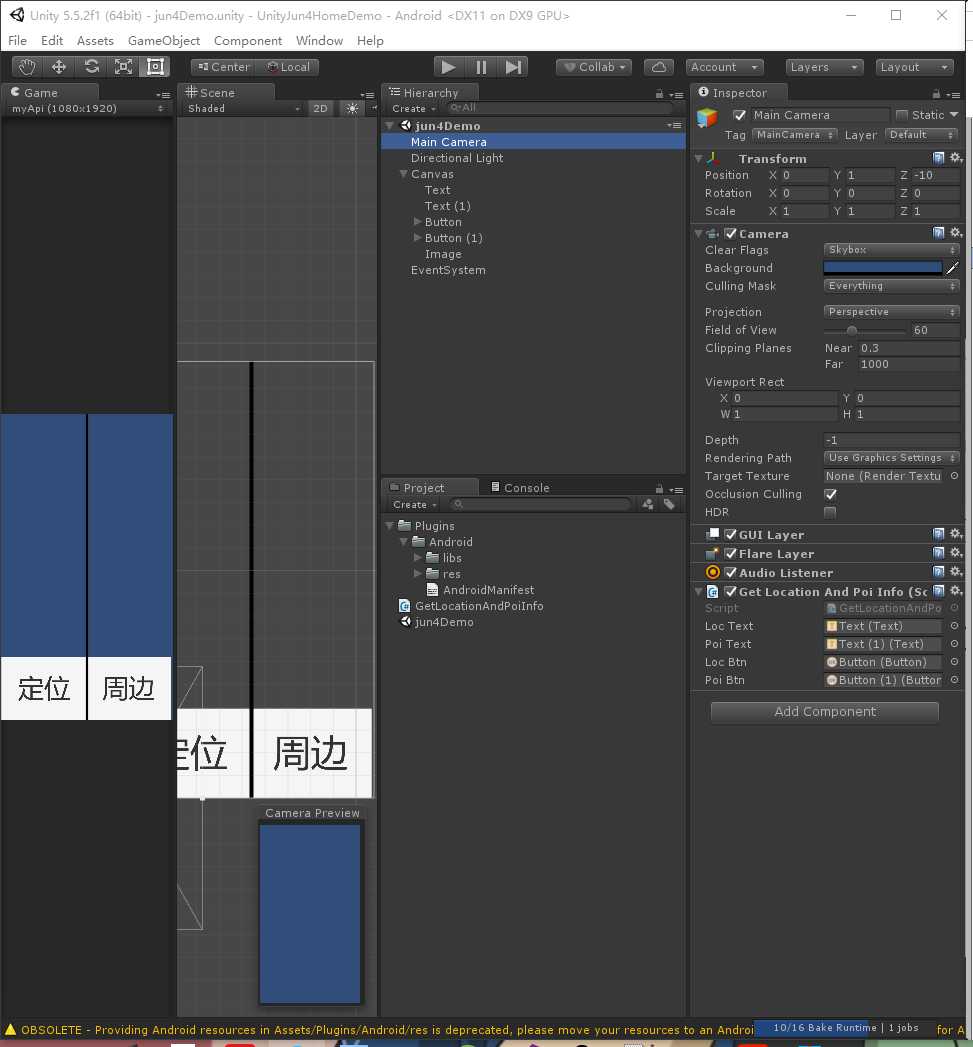Toggle Local handle rotation button
The height and width of the screenshot is (1047, 973).
pos(288,67)
